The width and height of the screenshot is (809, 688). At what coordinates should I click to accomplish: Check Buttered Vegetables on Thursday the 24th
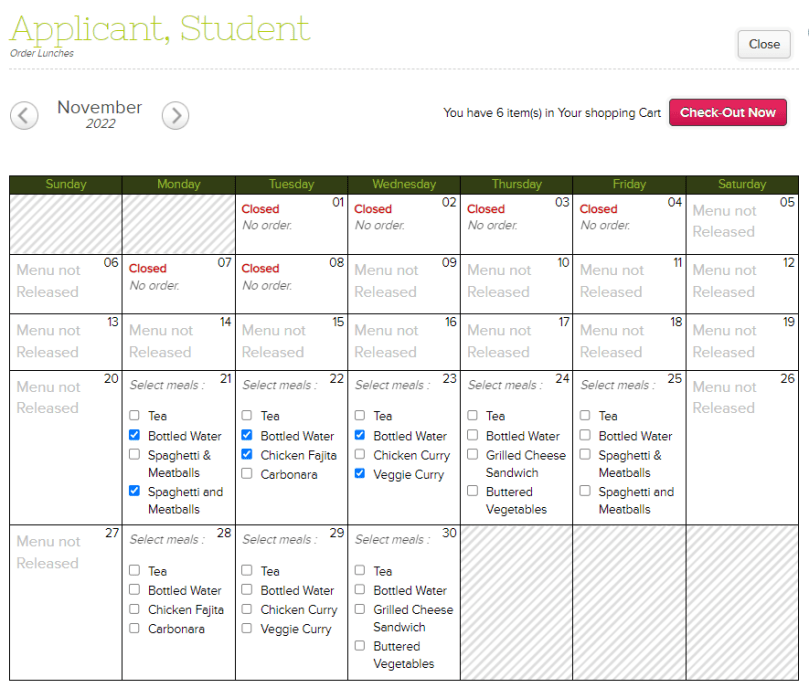coord(473,491)
